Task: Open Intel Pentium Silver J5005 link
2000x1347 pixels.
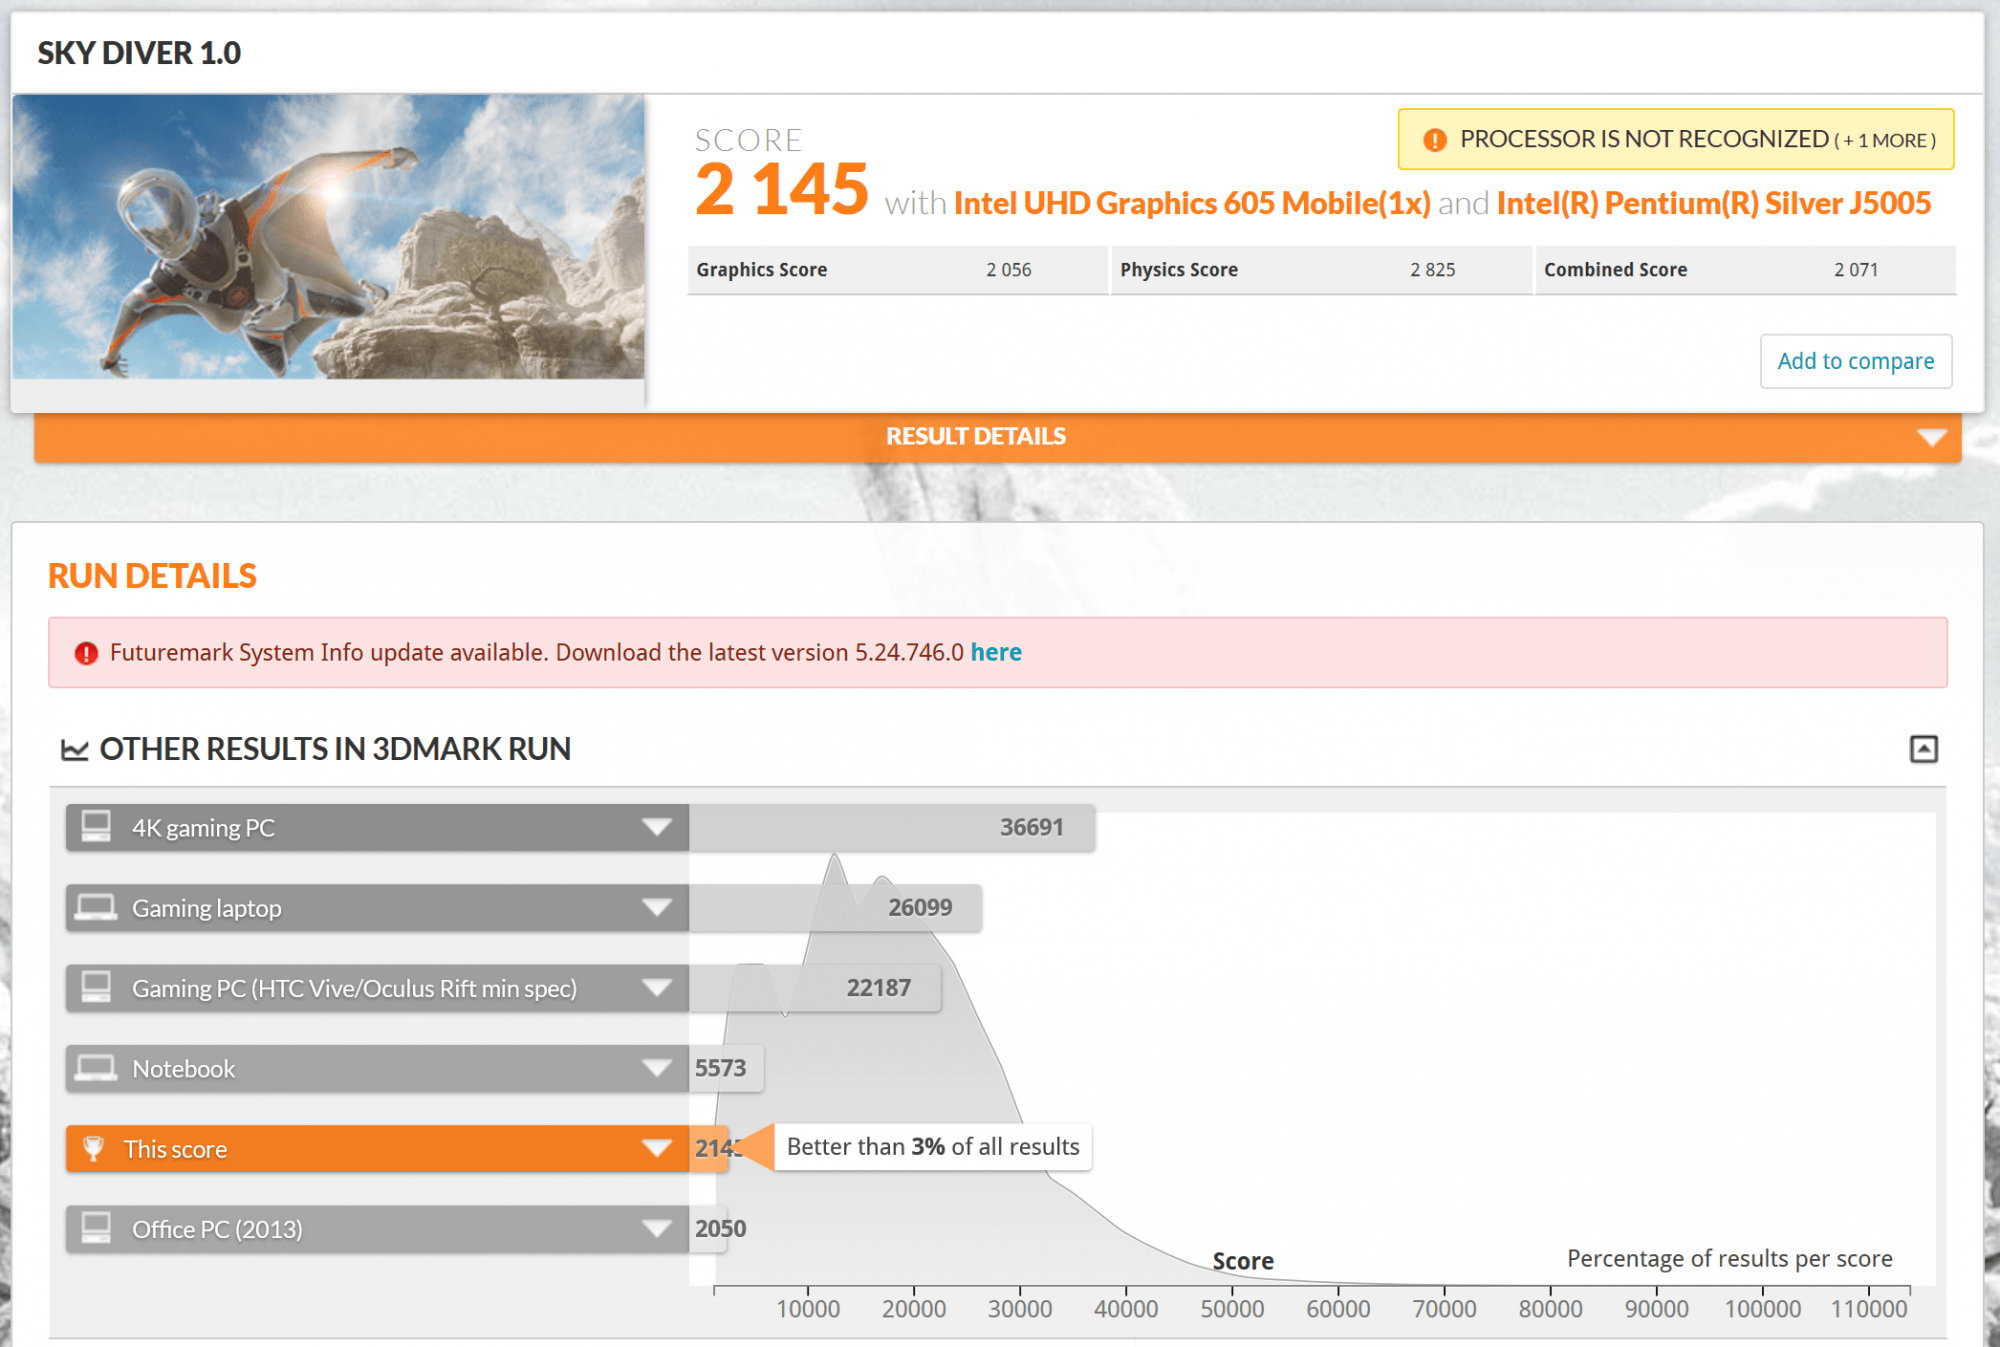Action: click(x=1713, y=203)
